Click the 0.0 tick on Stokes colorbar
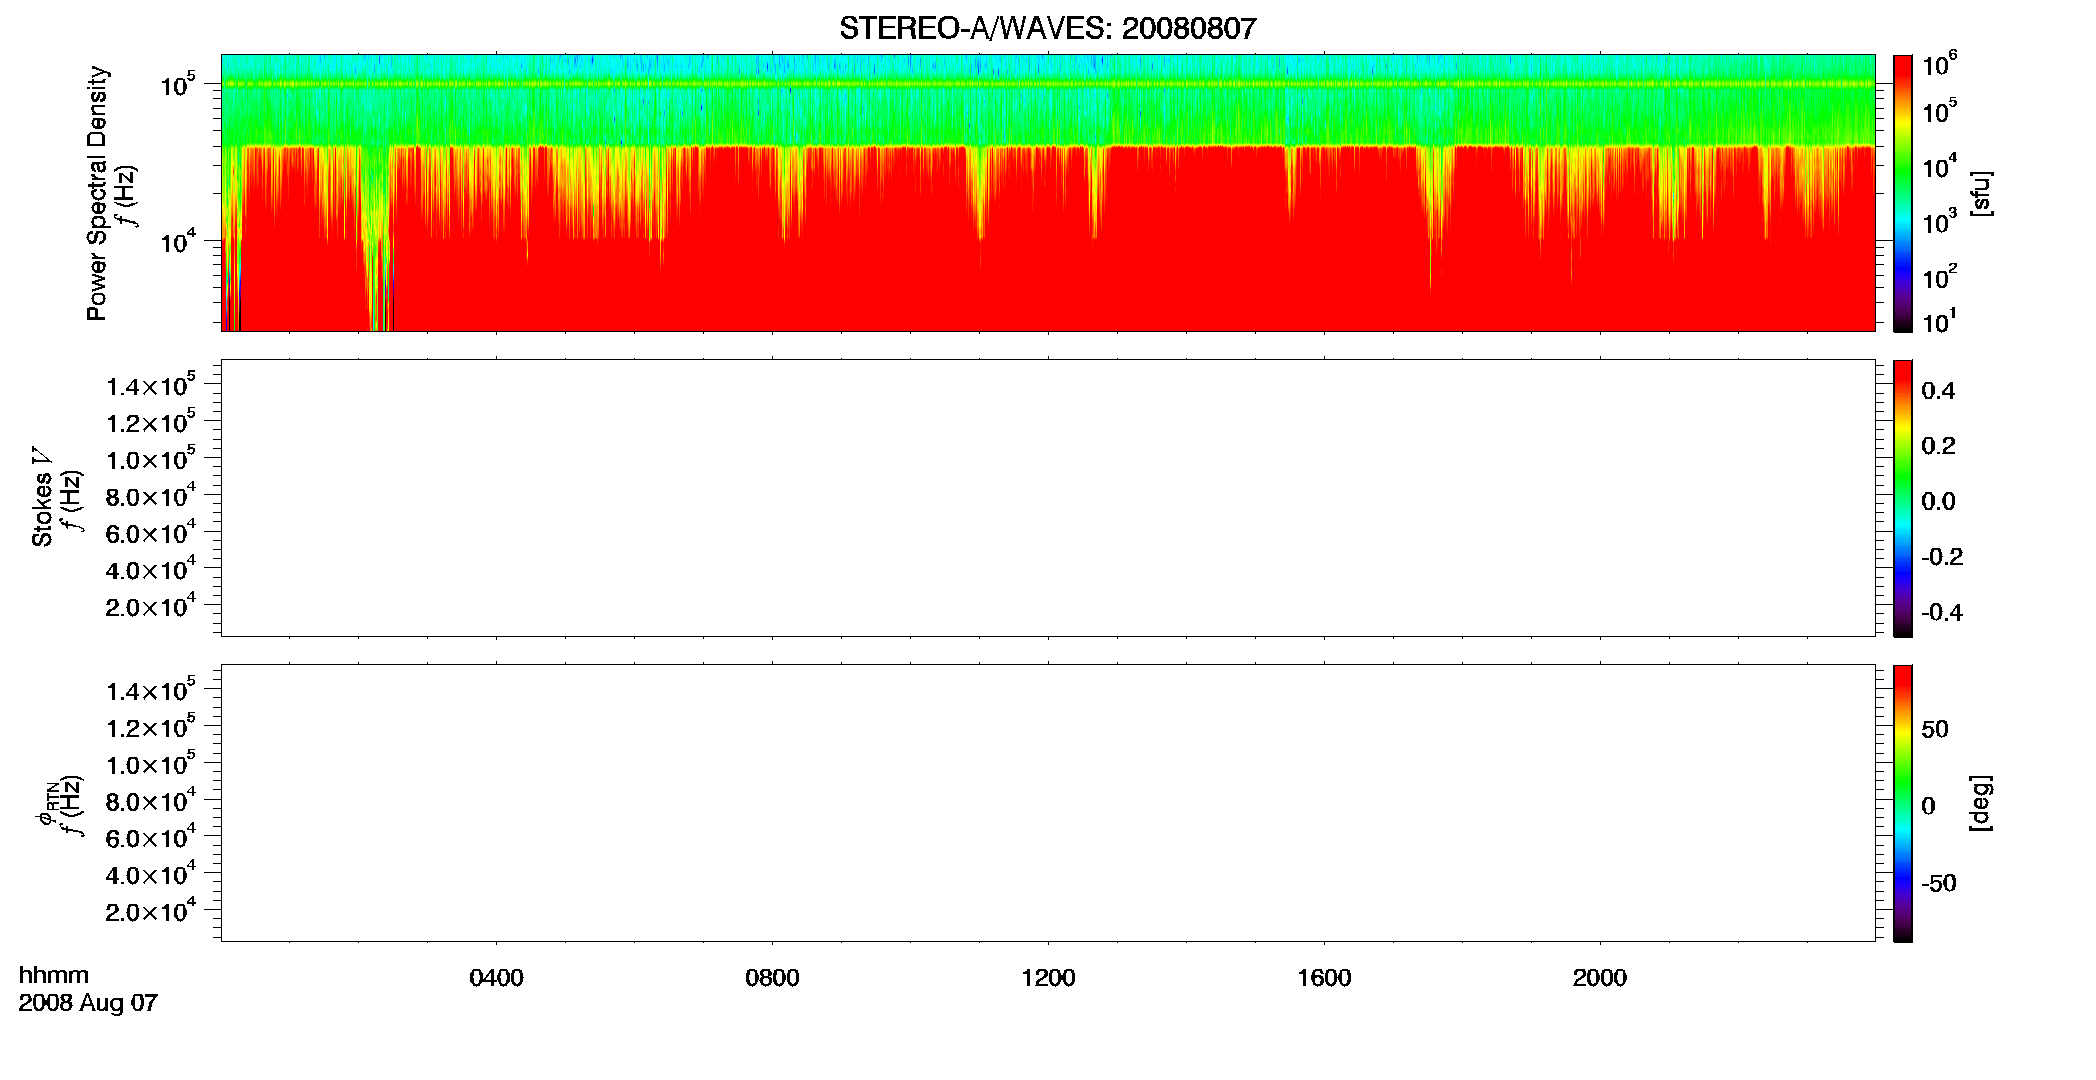Image resolution: width=2096 pixels, height=1080 pixels. pyautogui.click(x=1938, y=502)
